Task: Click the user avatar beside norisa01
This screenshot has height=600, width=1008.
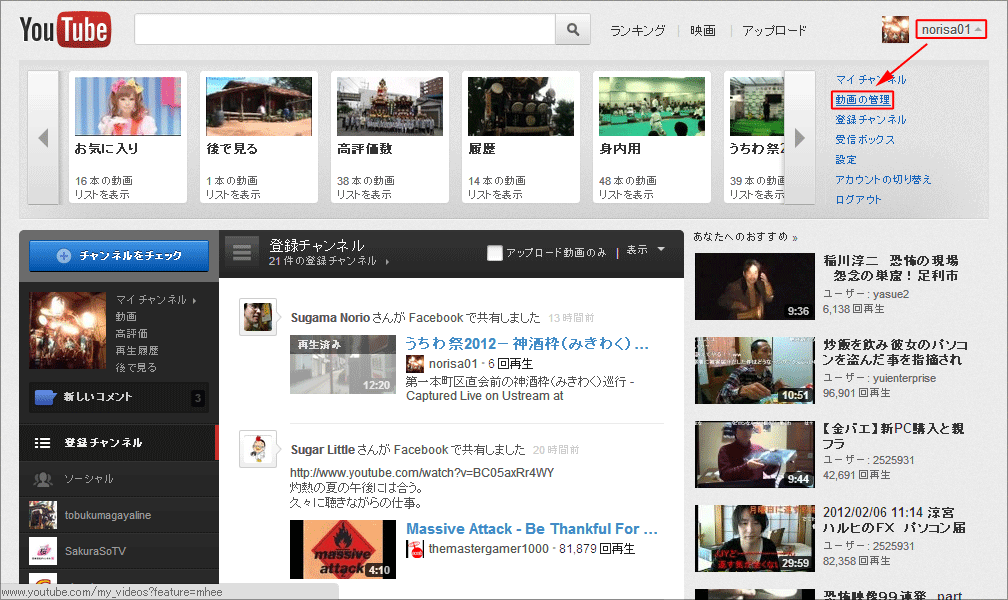Action: pos(895,30)
